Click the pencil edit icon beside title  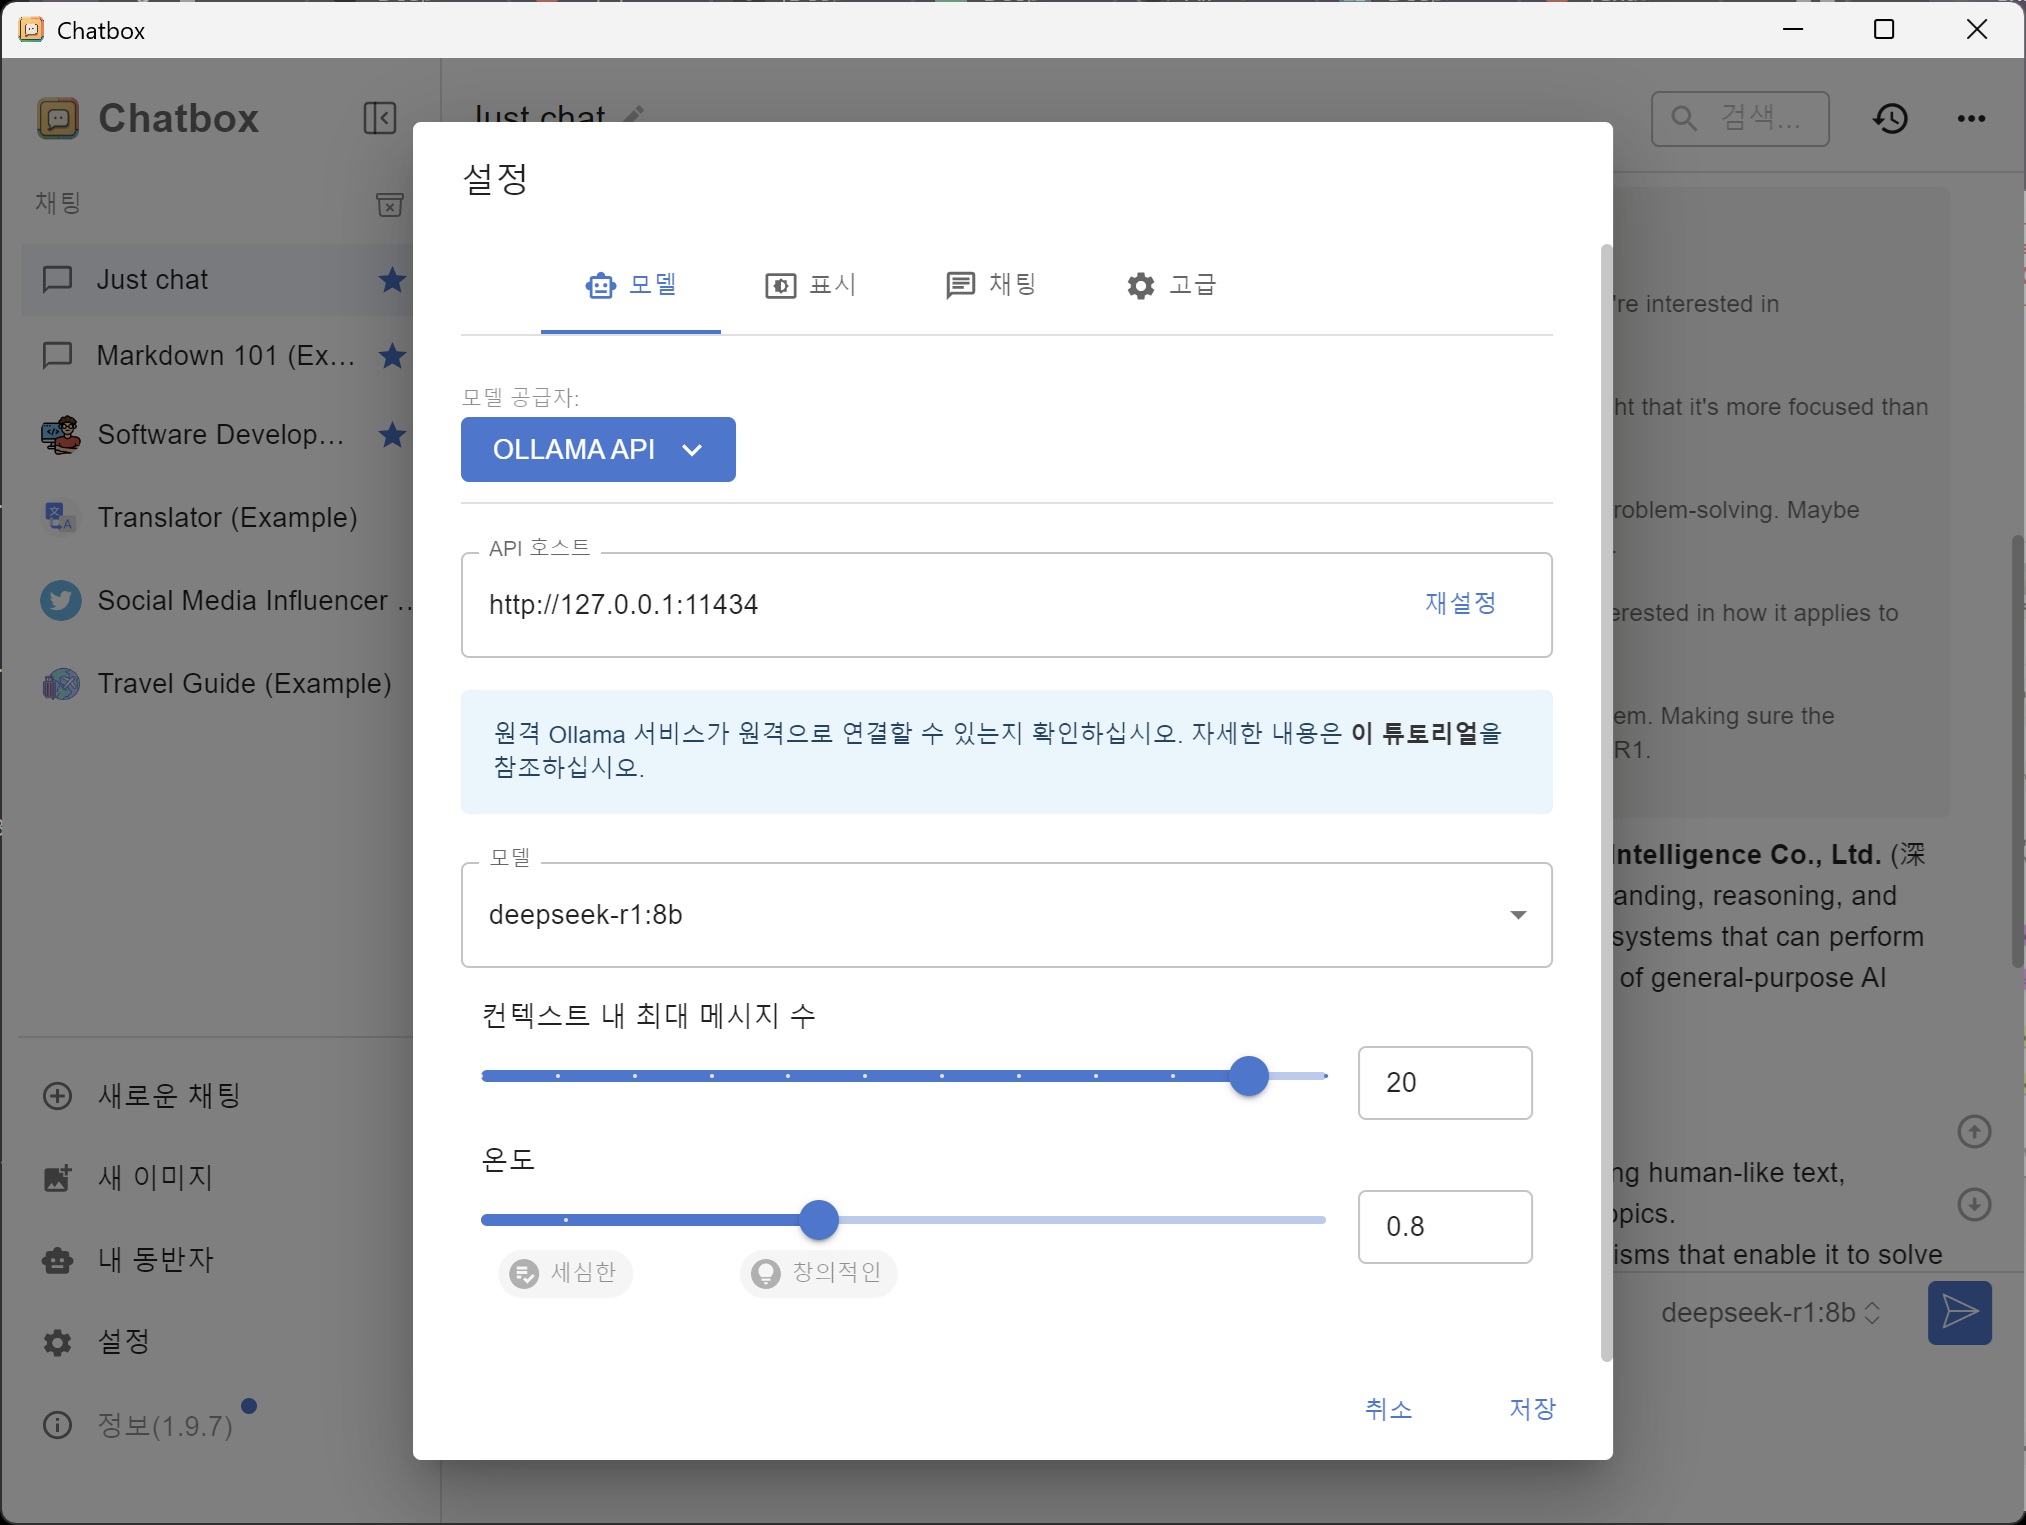point(634,114)
